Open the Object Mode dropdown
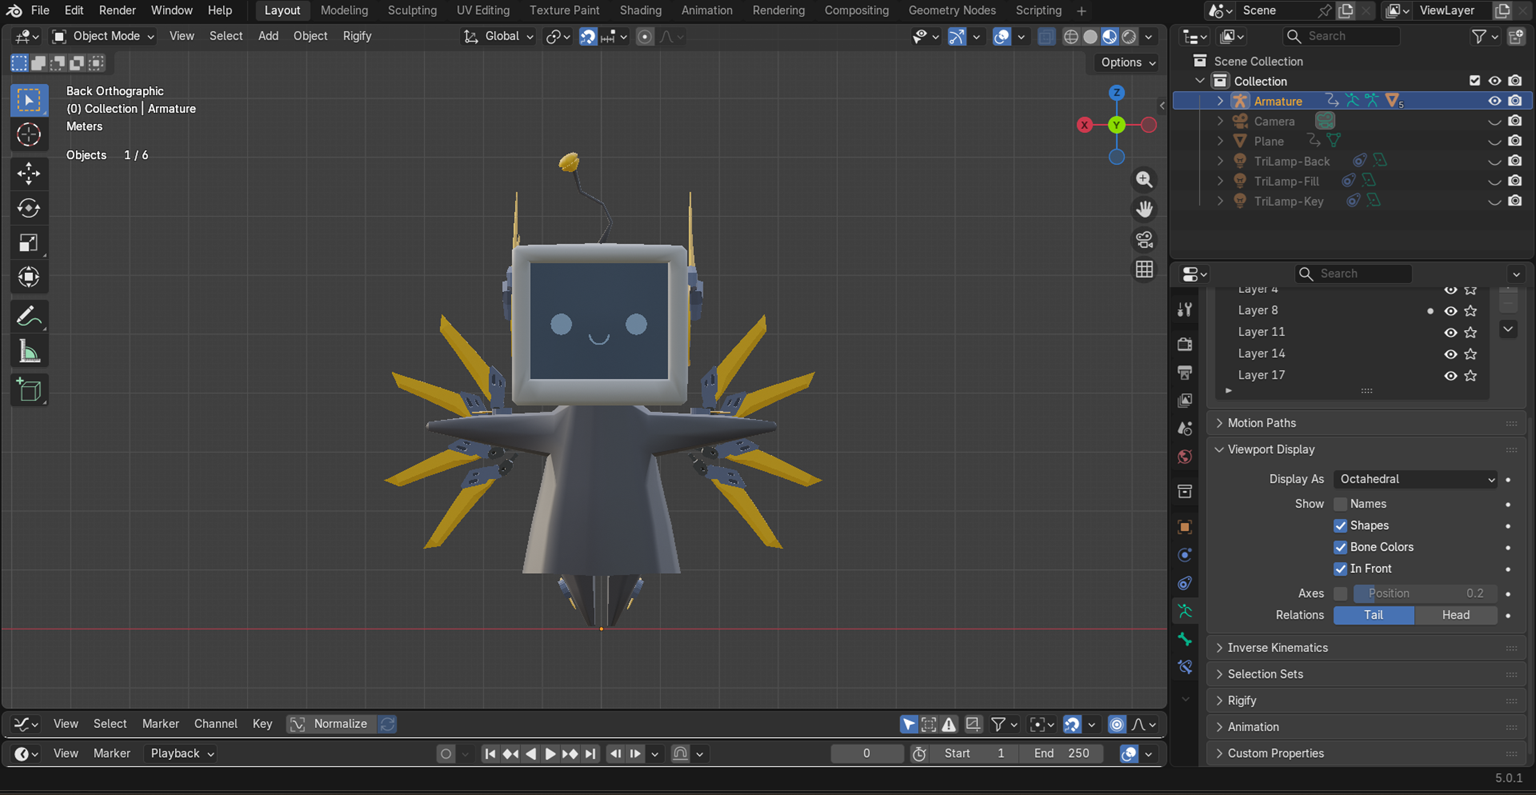 point(104,36)
